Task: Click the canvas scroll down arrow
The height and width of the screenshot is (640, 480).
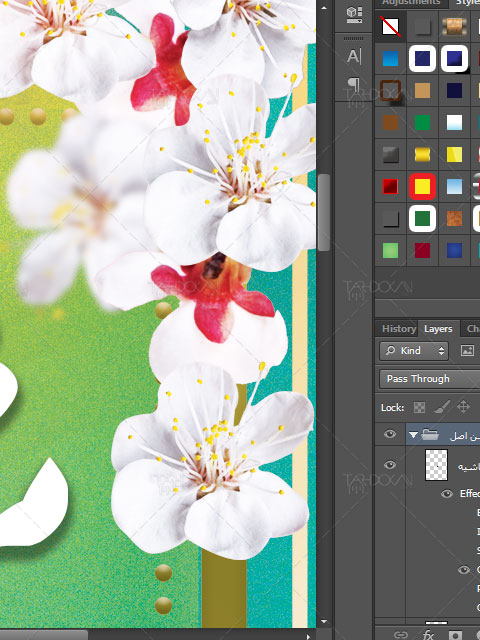Action: click(324, 622)
